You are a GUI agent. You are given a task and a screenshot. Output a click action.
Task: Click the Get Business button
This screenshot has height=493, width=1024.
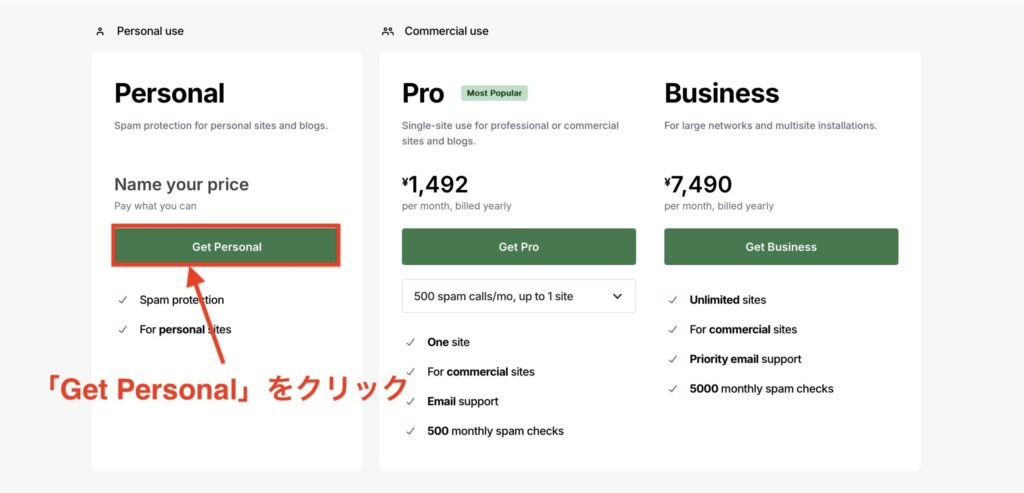coord(780,247)
